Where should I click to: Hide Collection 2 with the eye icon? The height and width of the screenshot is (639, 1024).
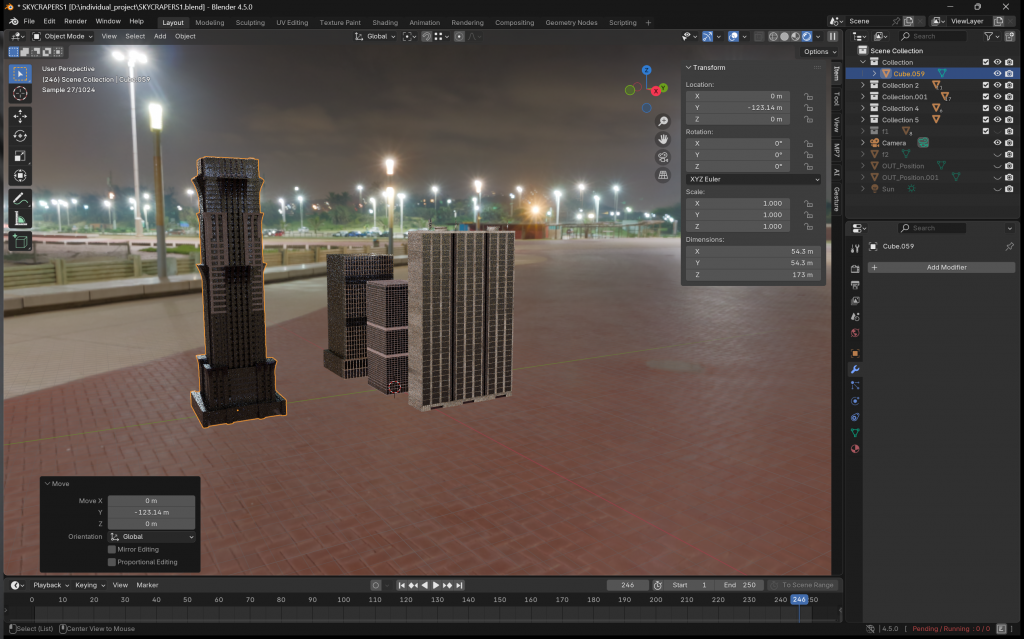[x=997, y=85]
